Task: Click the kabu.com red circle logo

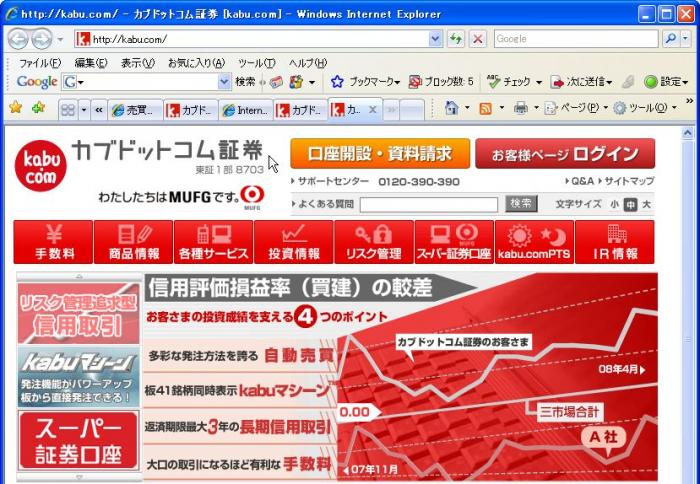Action: point(41,166)
